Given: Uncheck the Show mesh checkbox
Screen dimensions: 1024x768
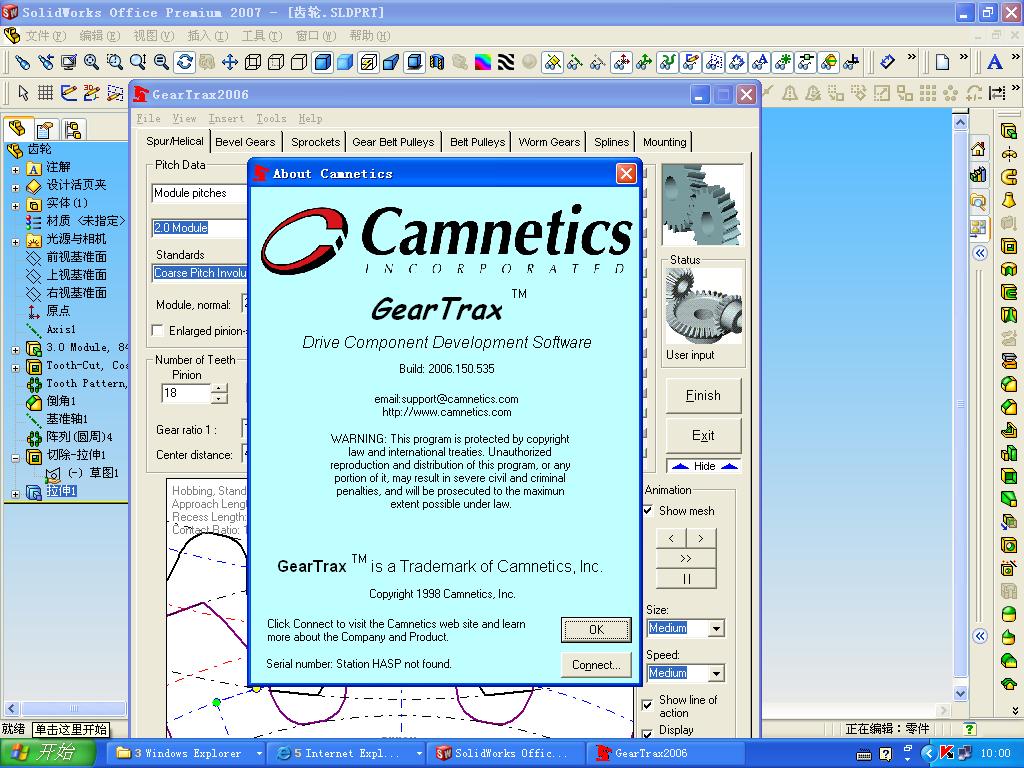Looking at the screenshot, I should pos(648,511).
